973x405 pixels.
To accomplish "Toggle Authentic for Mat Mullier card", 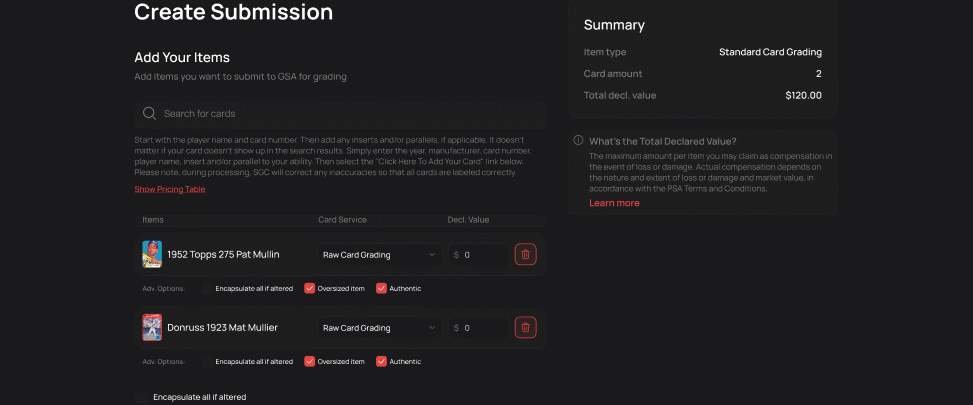I will (x=381, y=361).
